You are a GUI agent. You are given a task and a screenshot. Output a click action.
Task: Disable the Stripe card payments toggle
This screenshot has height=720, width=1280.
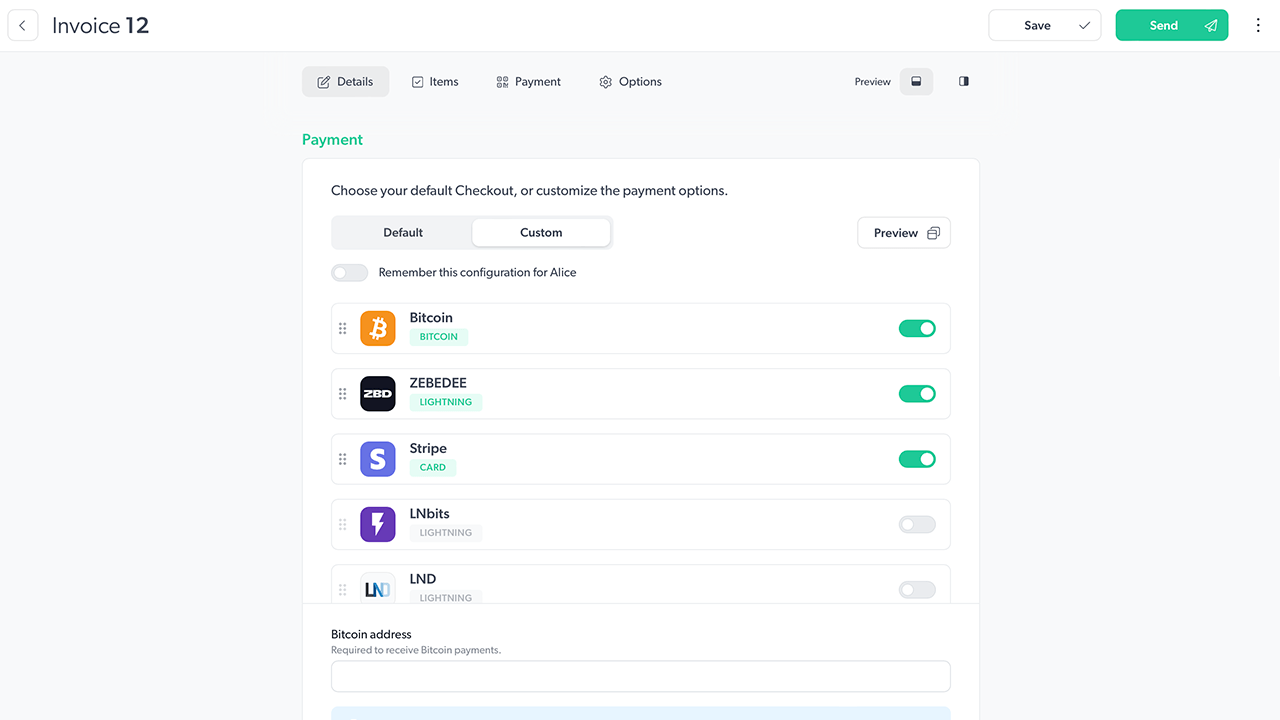point(917,459)
